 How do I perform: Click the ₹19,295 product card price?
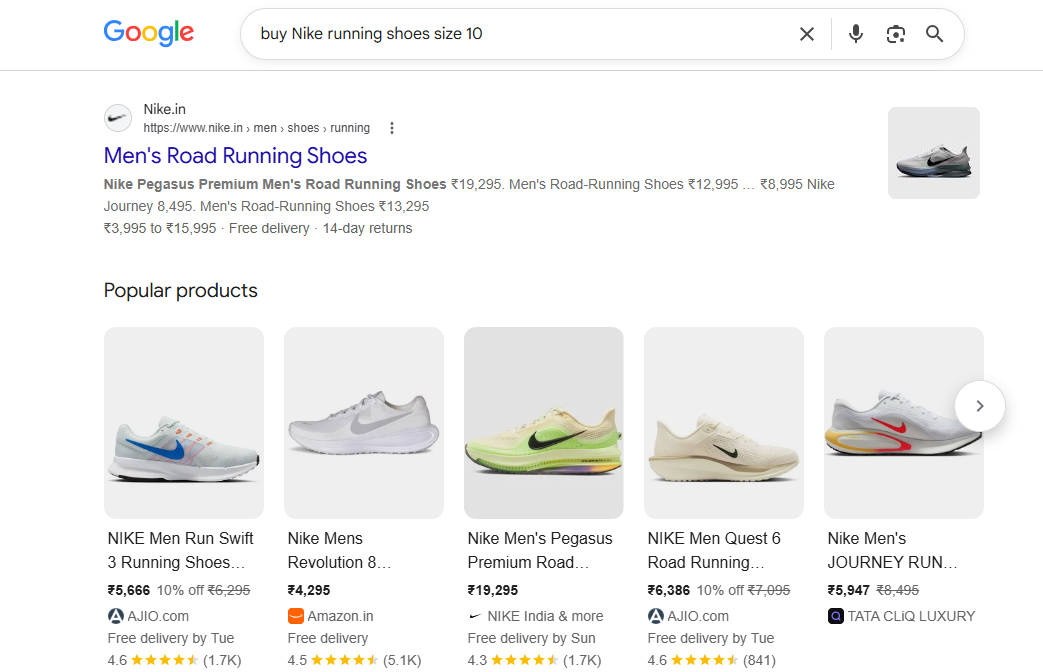coord(492,590)
